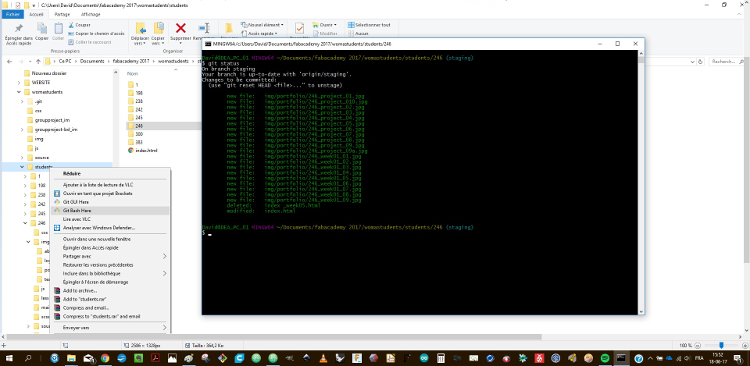Viewport: 750px width, 366px height.
Task: Click Sélectionner tout in the ribbon
Action: pos(369,24)
